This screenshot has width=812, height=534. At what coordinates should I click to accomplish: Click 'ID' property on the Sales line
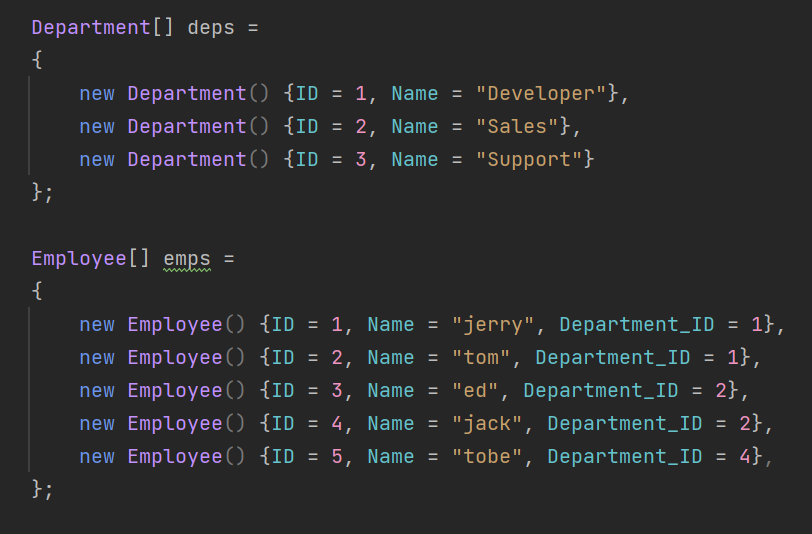tap(307, 127)
